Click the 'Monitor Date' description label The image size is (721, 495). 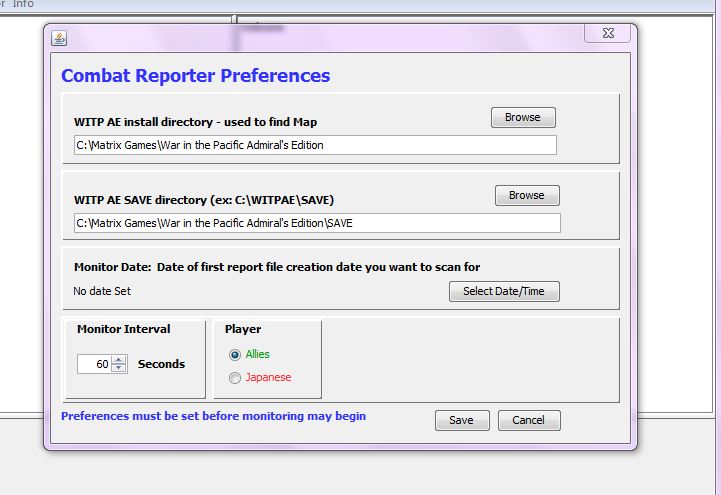pos(277,267)
